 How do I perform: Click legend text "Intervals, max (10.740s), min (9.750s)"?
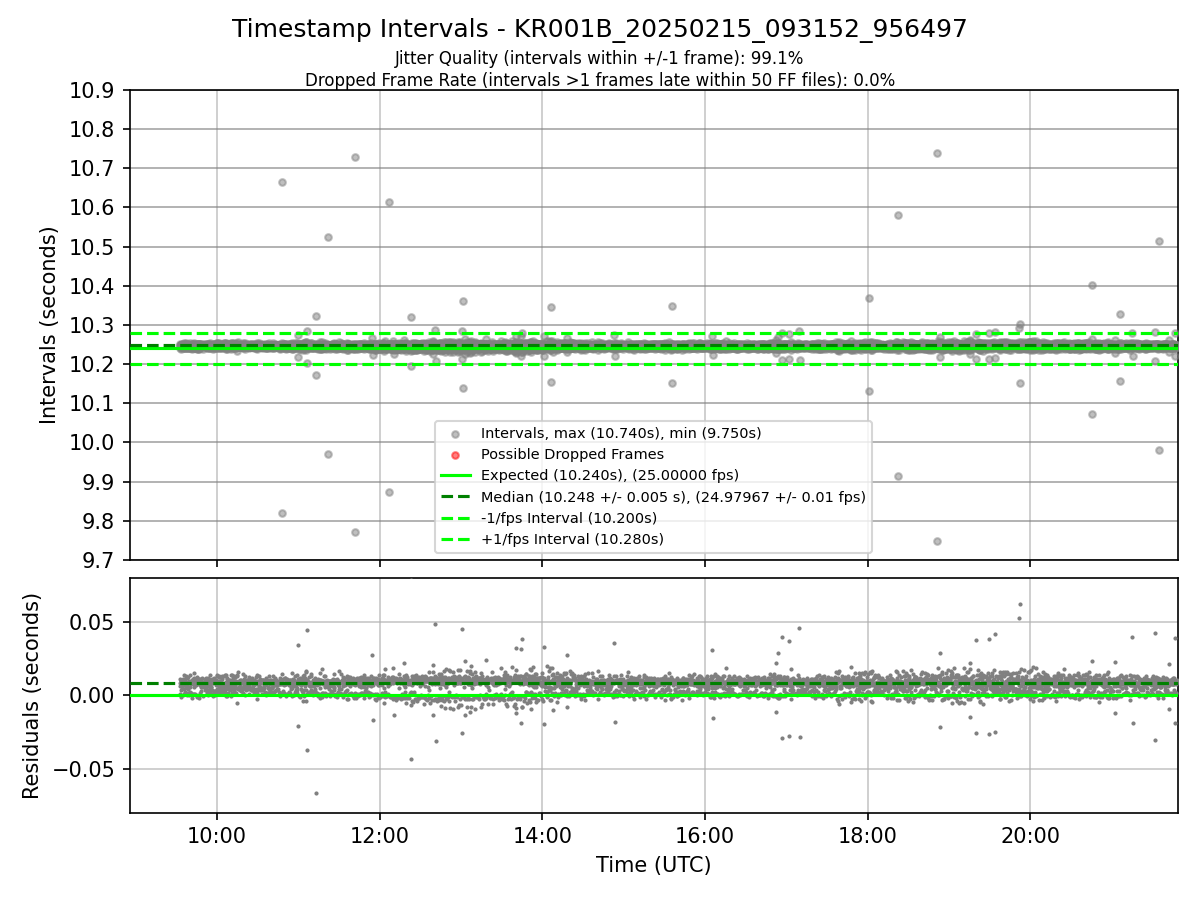(x=621, y=433)
